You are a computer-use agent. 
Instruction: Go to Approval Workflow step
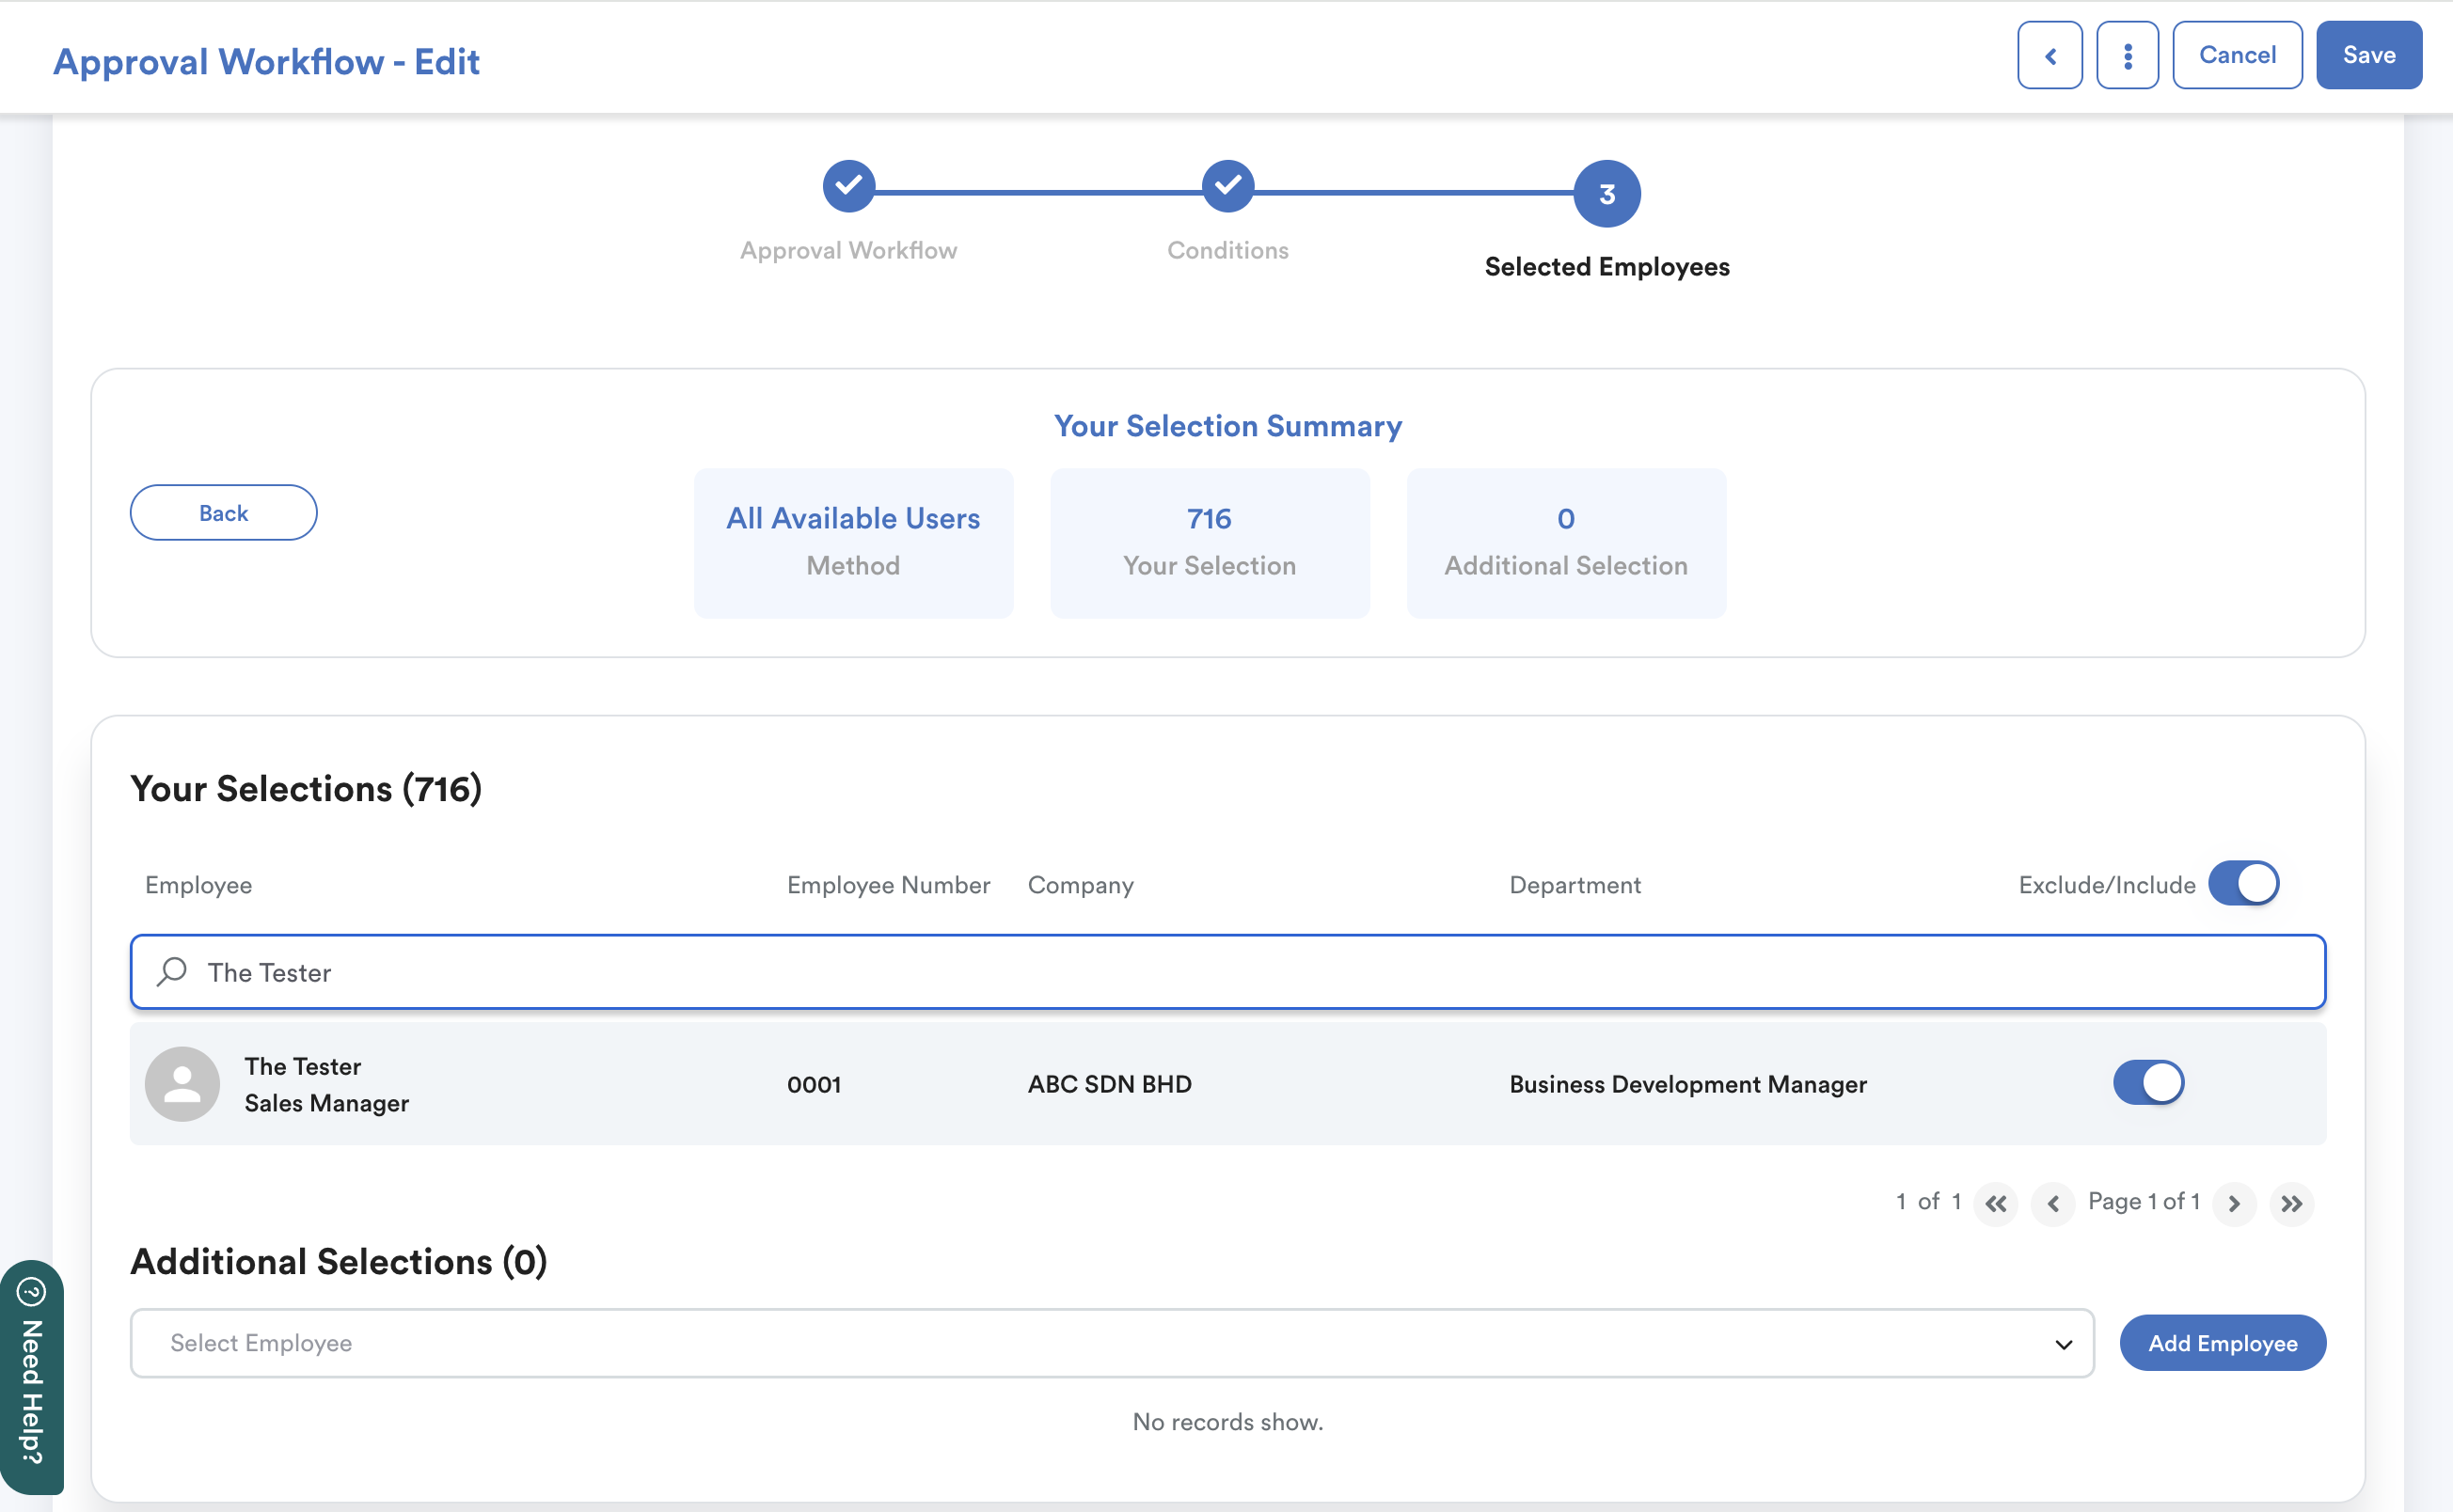(848, 187)
